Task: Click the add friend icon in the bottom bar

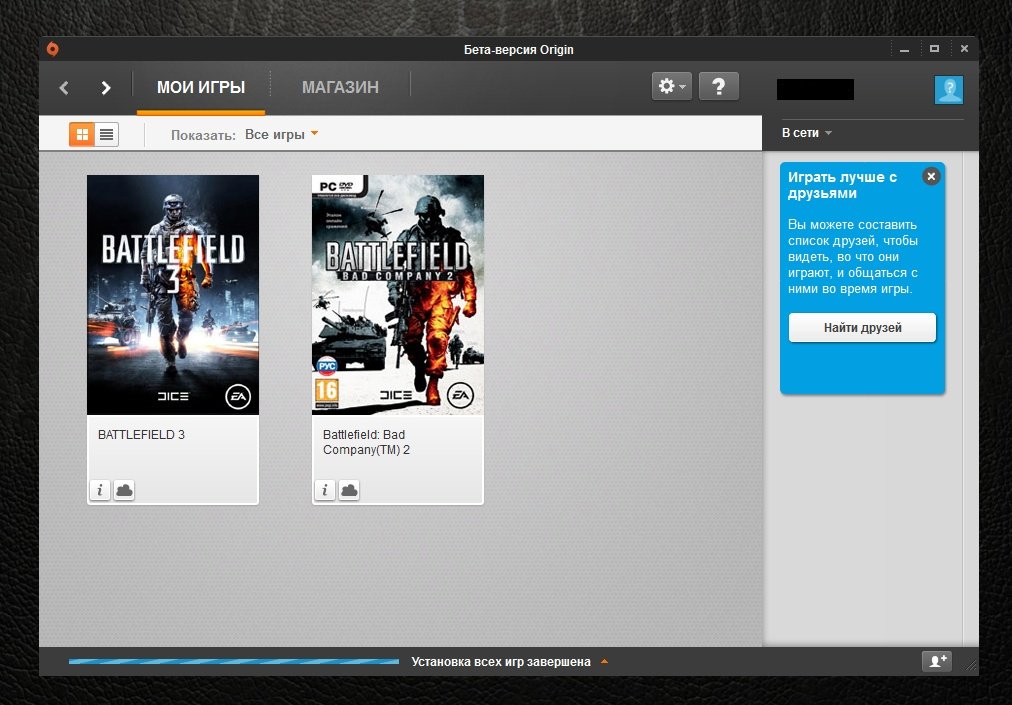Action: [x=937, y=661]
